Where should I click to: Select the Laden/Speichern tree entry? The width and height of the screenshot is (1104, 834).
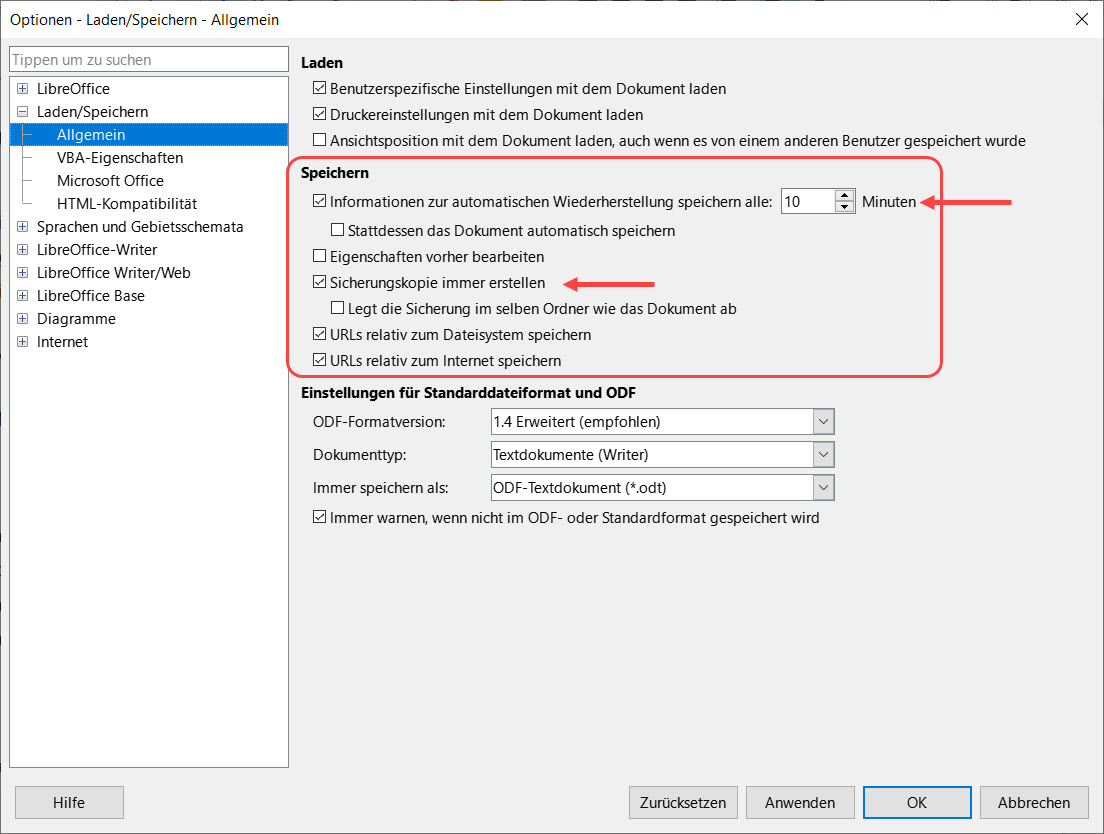point(92,112)
